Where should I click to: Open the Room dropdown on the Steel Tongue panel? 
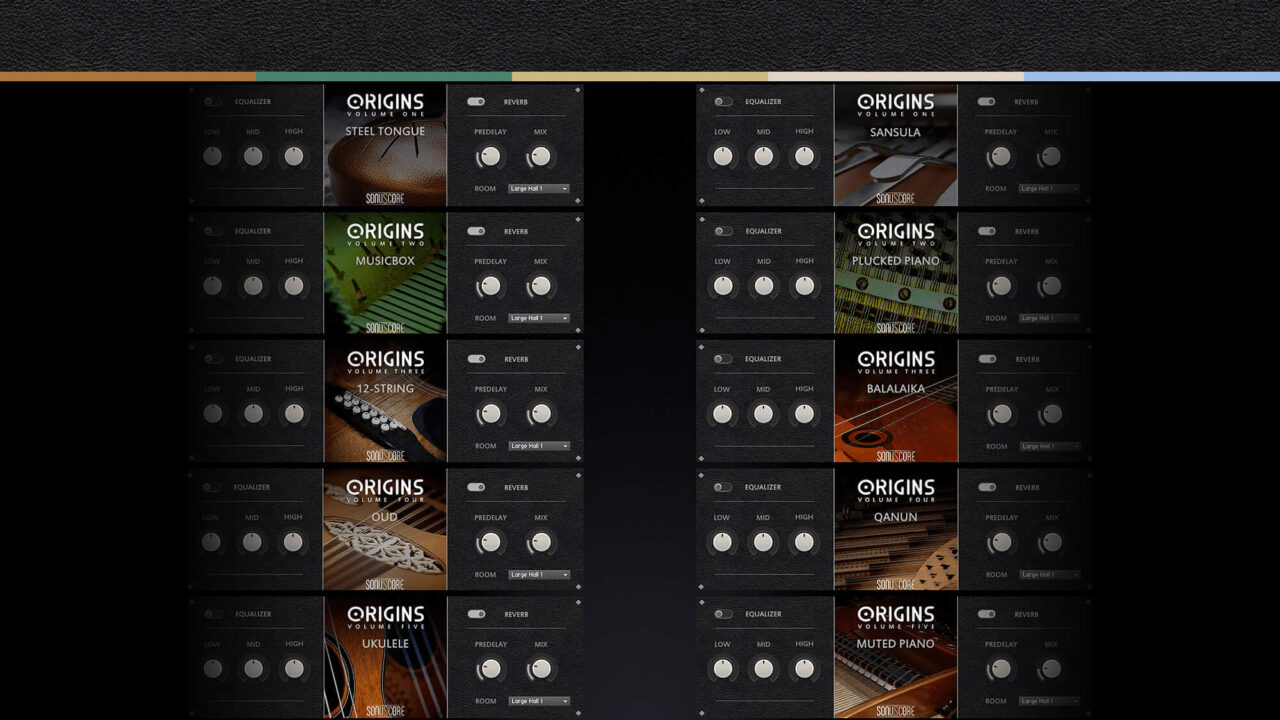[539, 188]
